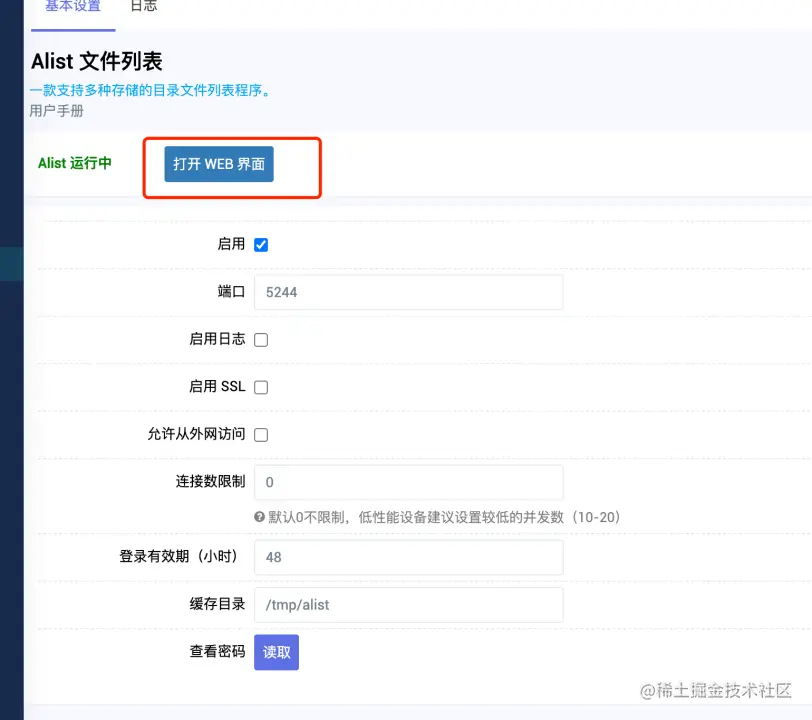
Task: Click the 读取 button for 查看密码
Action: [277, 652]
